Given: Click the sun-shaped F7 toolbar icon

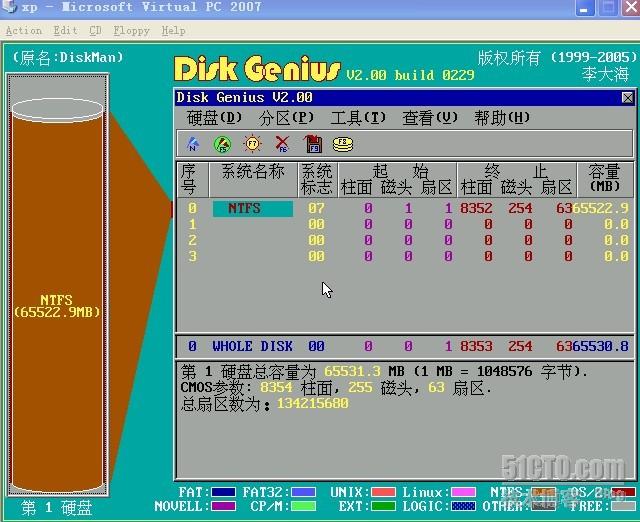Looking at the screenshot, I should (252, 144).
